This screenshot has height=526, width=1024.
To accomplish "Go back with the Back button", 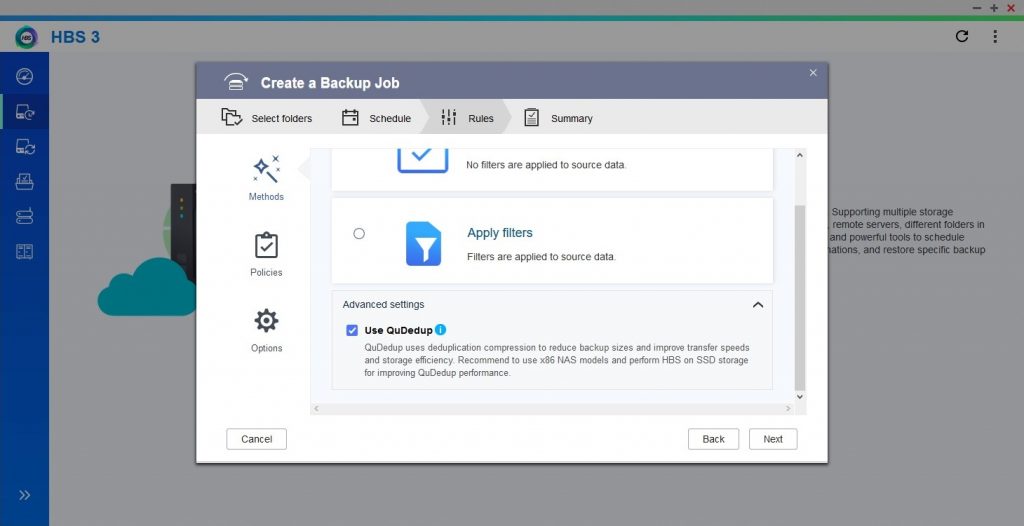I will tap(713, 439).
